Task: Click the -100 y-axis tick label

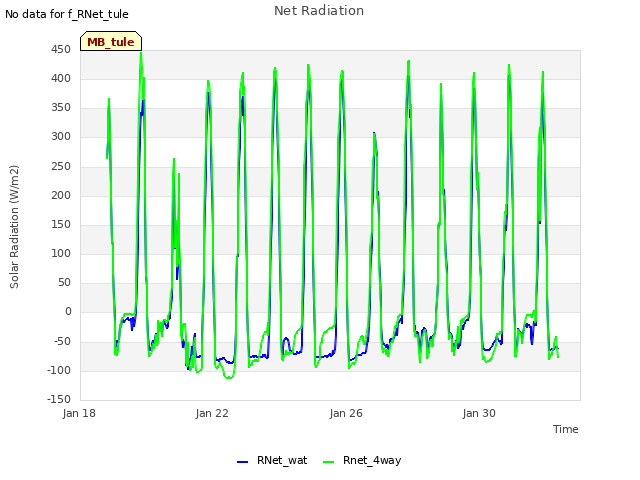Action: click(59, 370)
